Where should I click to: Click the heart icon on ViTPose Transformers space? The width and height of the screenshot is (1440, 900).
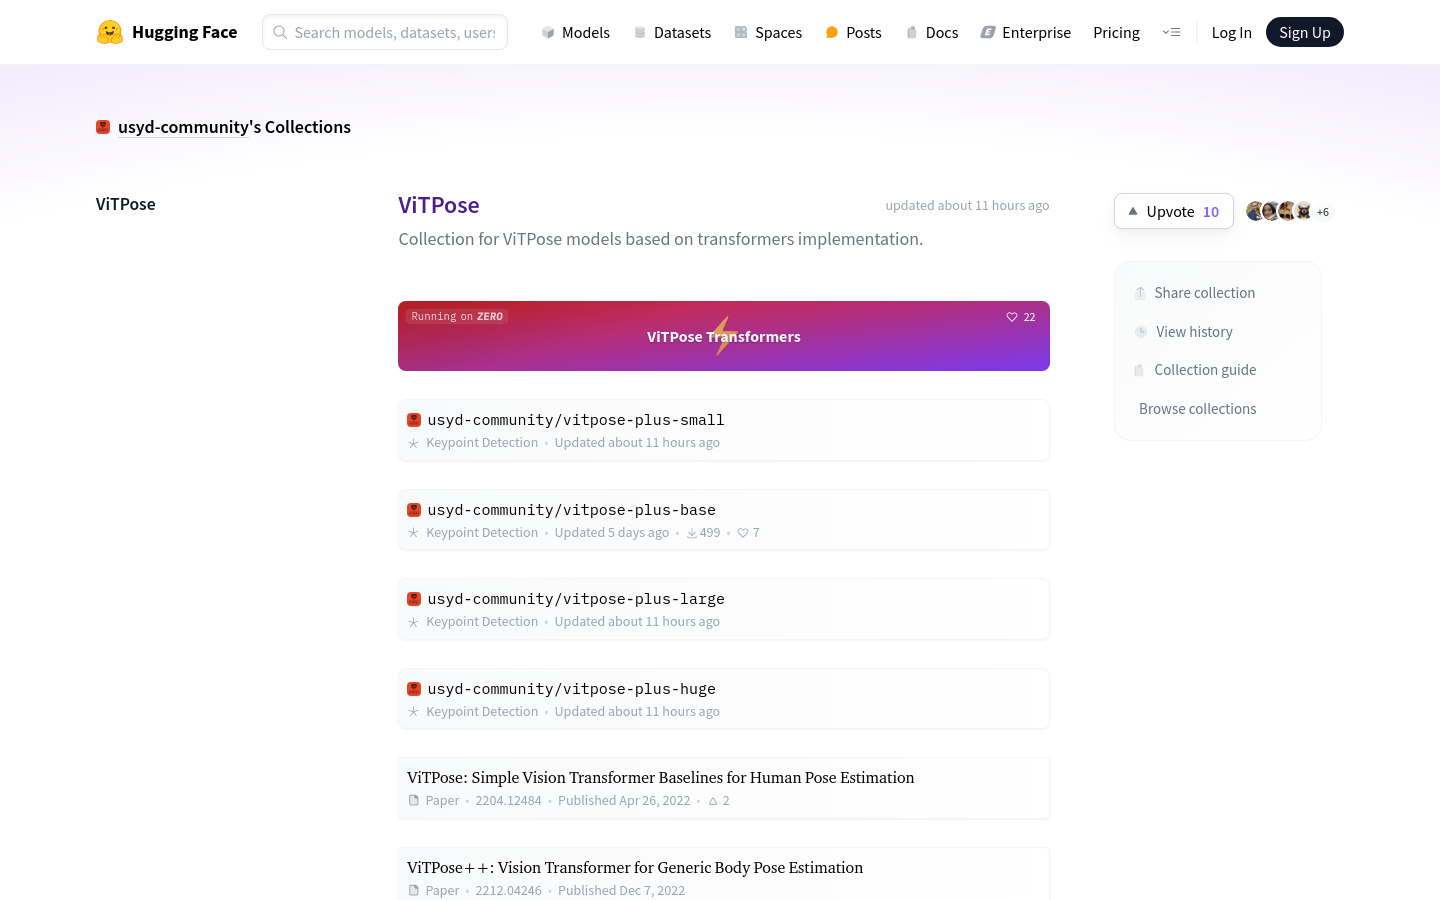click(x=1012, y=317)
